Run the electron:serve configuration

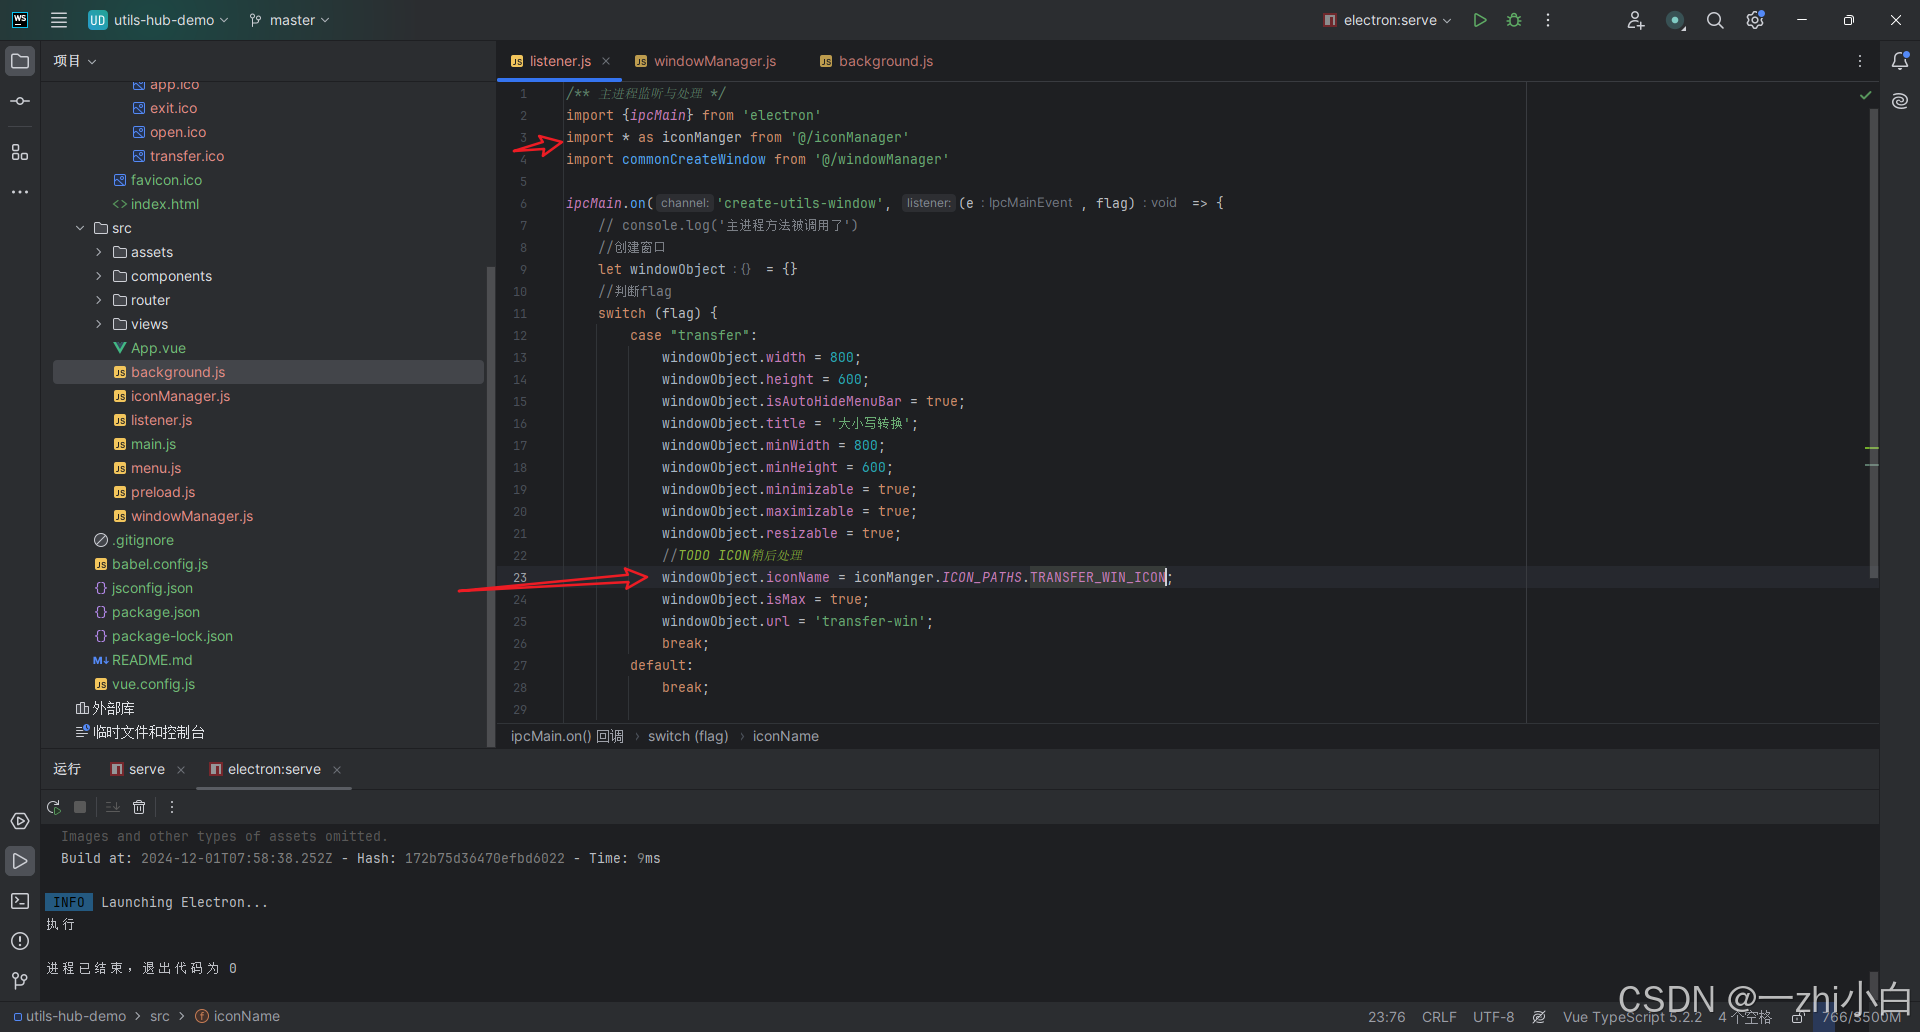(x=1480, y=20)
